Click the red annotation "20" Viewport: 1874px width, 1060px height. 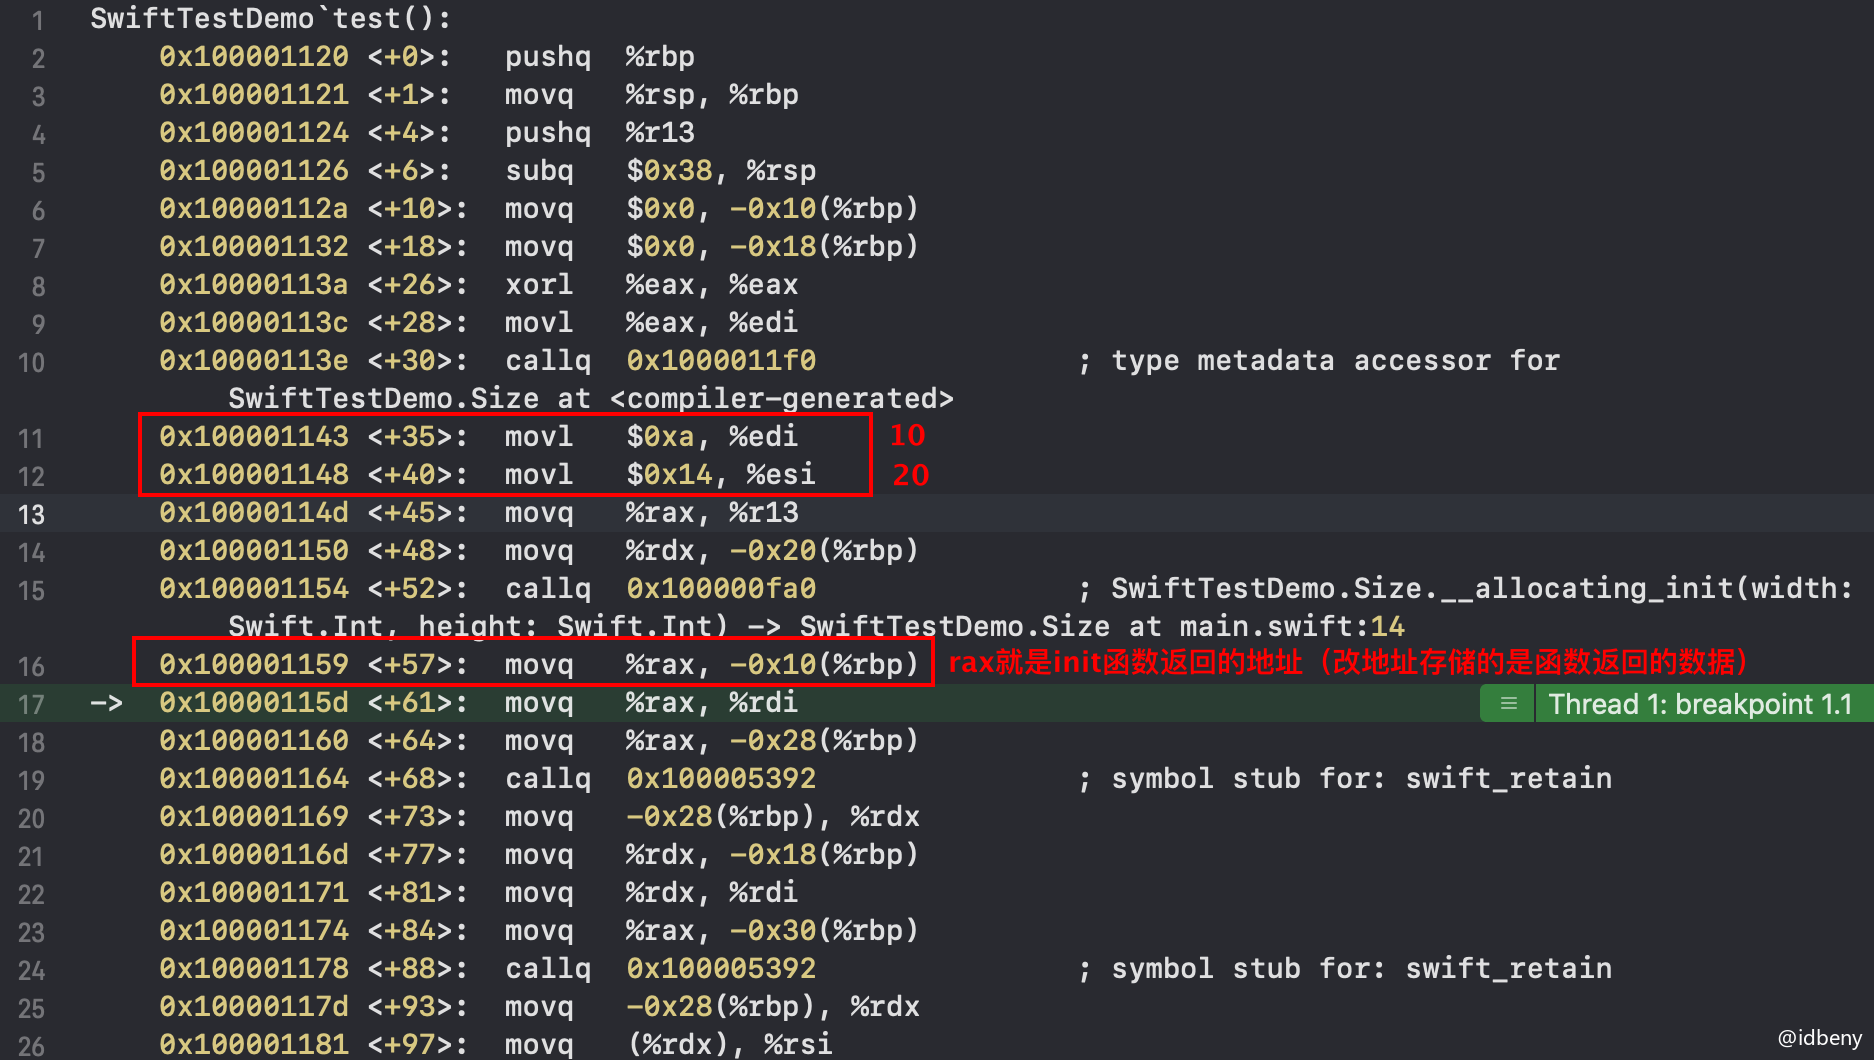coord(910,475)
